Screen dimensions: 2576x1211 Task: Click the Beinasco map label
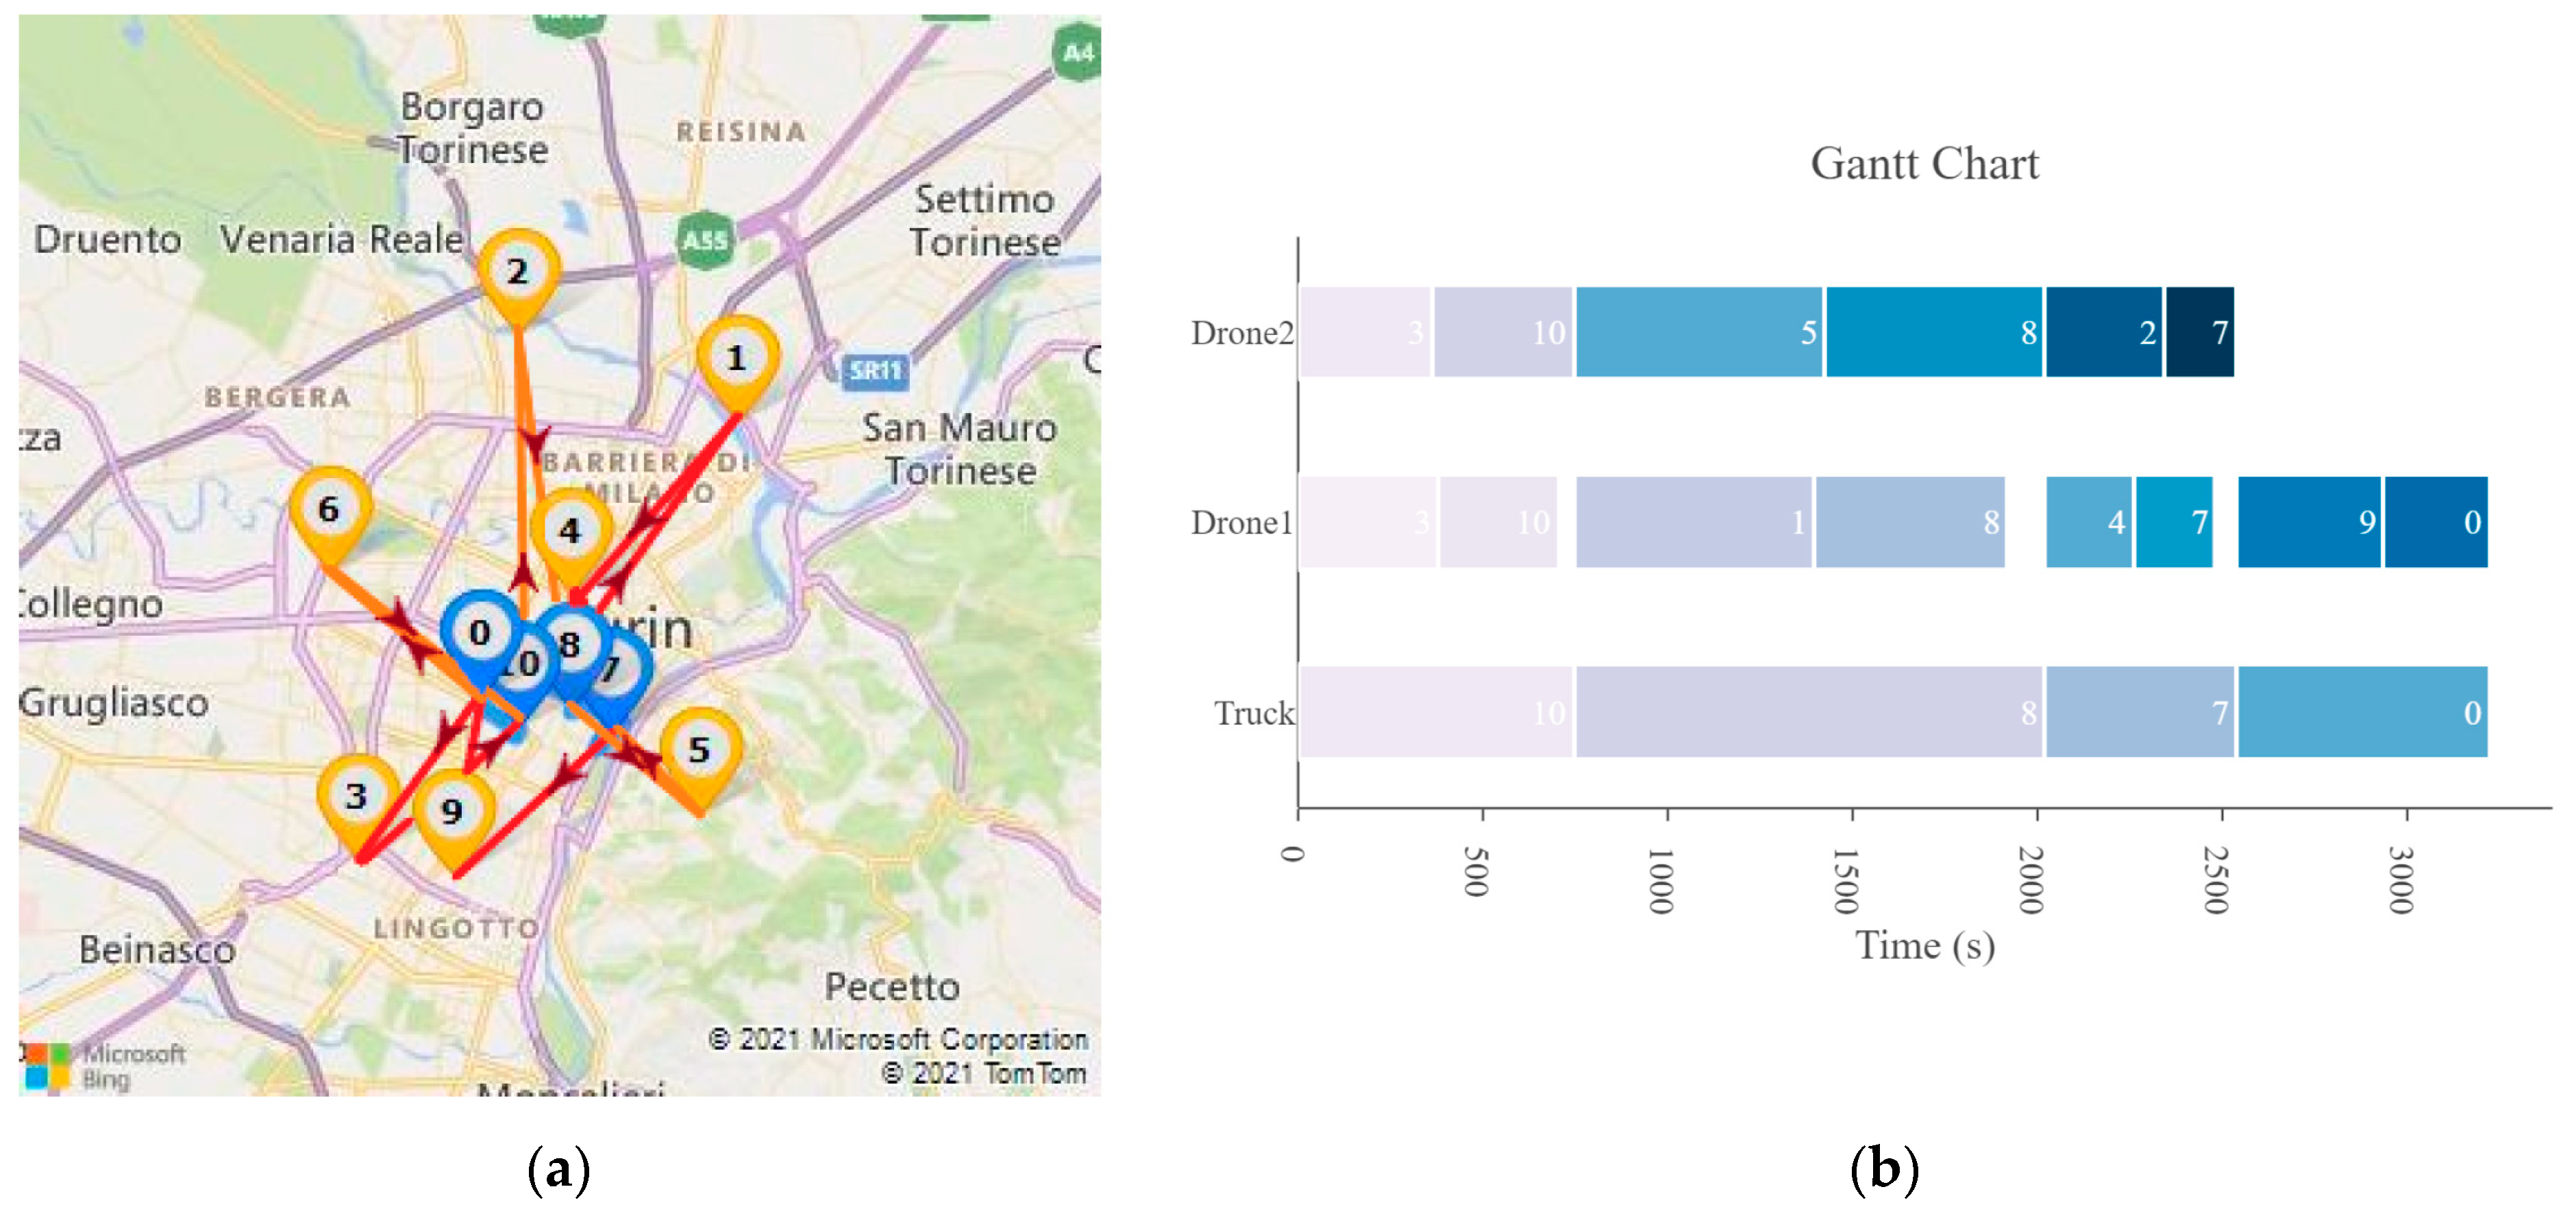(158, 949)
